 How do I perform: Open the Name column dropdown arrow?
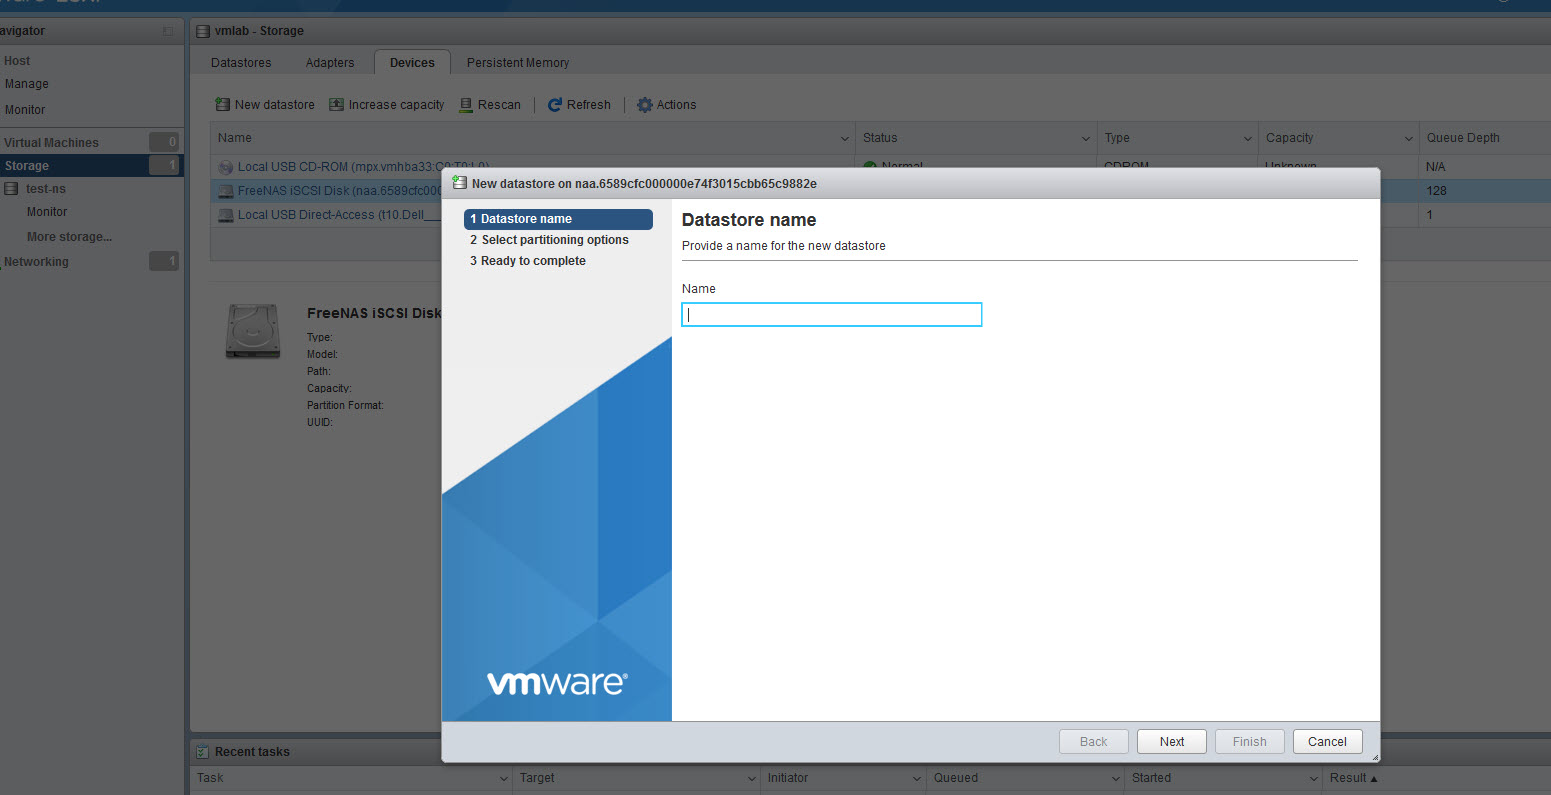coord(845,139)
